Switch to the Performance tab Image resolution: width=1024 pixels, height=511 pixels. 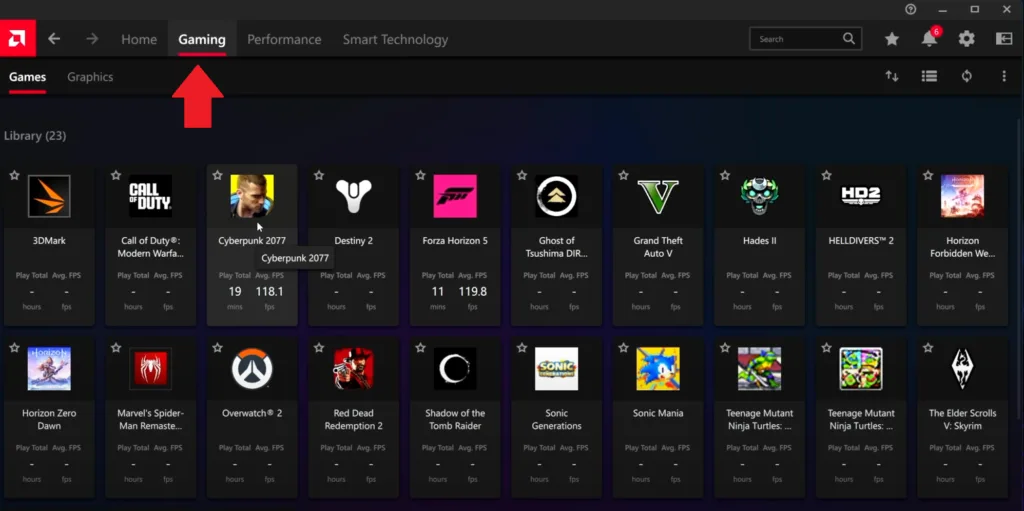click(284, 39)
